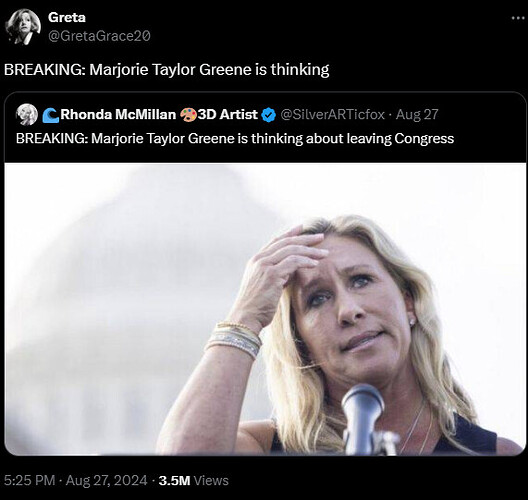528x500 pixels.
Task: Click the blue wave emoji icon
Action: pyautogui.click(x=51, y=115)
